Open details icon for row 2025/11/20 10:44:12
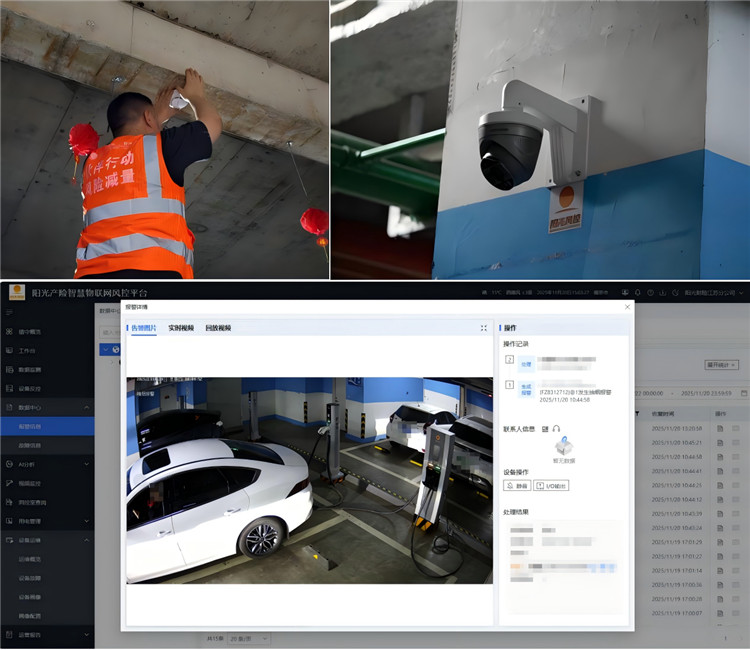The height and width of the screenshot is (650, 750). click(720, 499)
